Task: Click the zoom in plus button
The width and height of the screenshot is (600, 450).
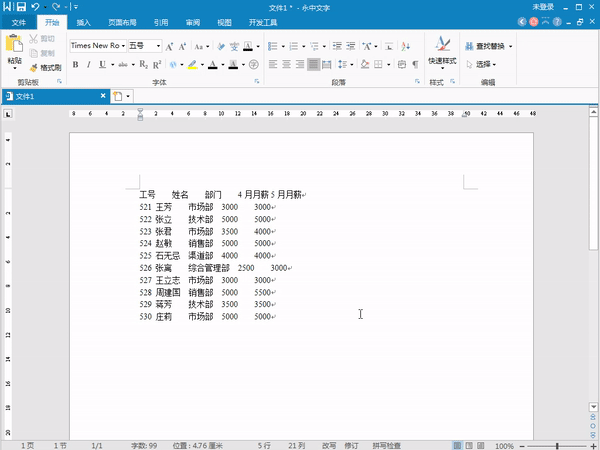Action: click(x=593, y=446)
